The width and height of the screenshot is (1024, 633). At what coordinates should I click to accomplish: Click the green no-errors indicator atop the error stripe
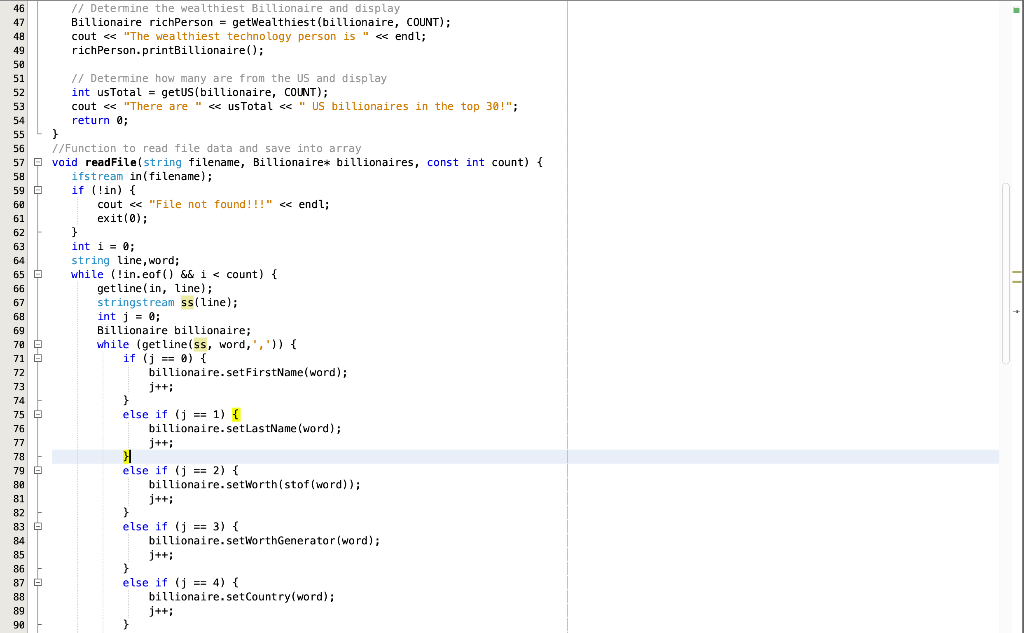click(x=1016, y=12)
